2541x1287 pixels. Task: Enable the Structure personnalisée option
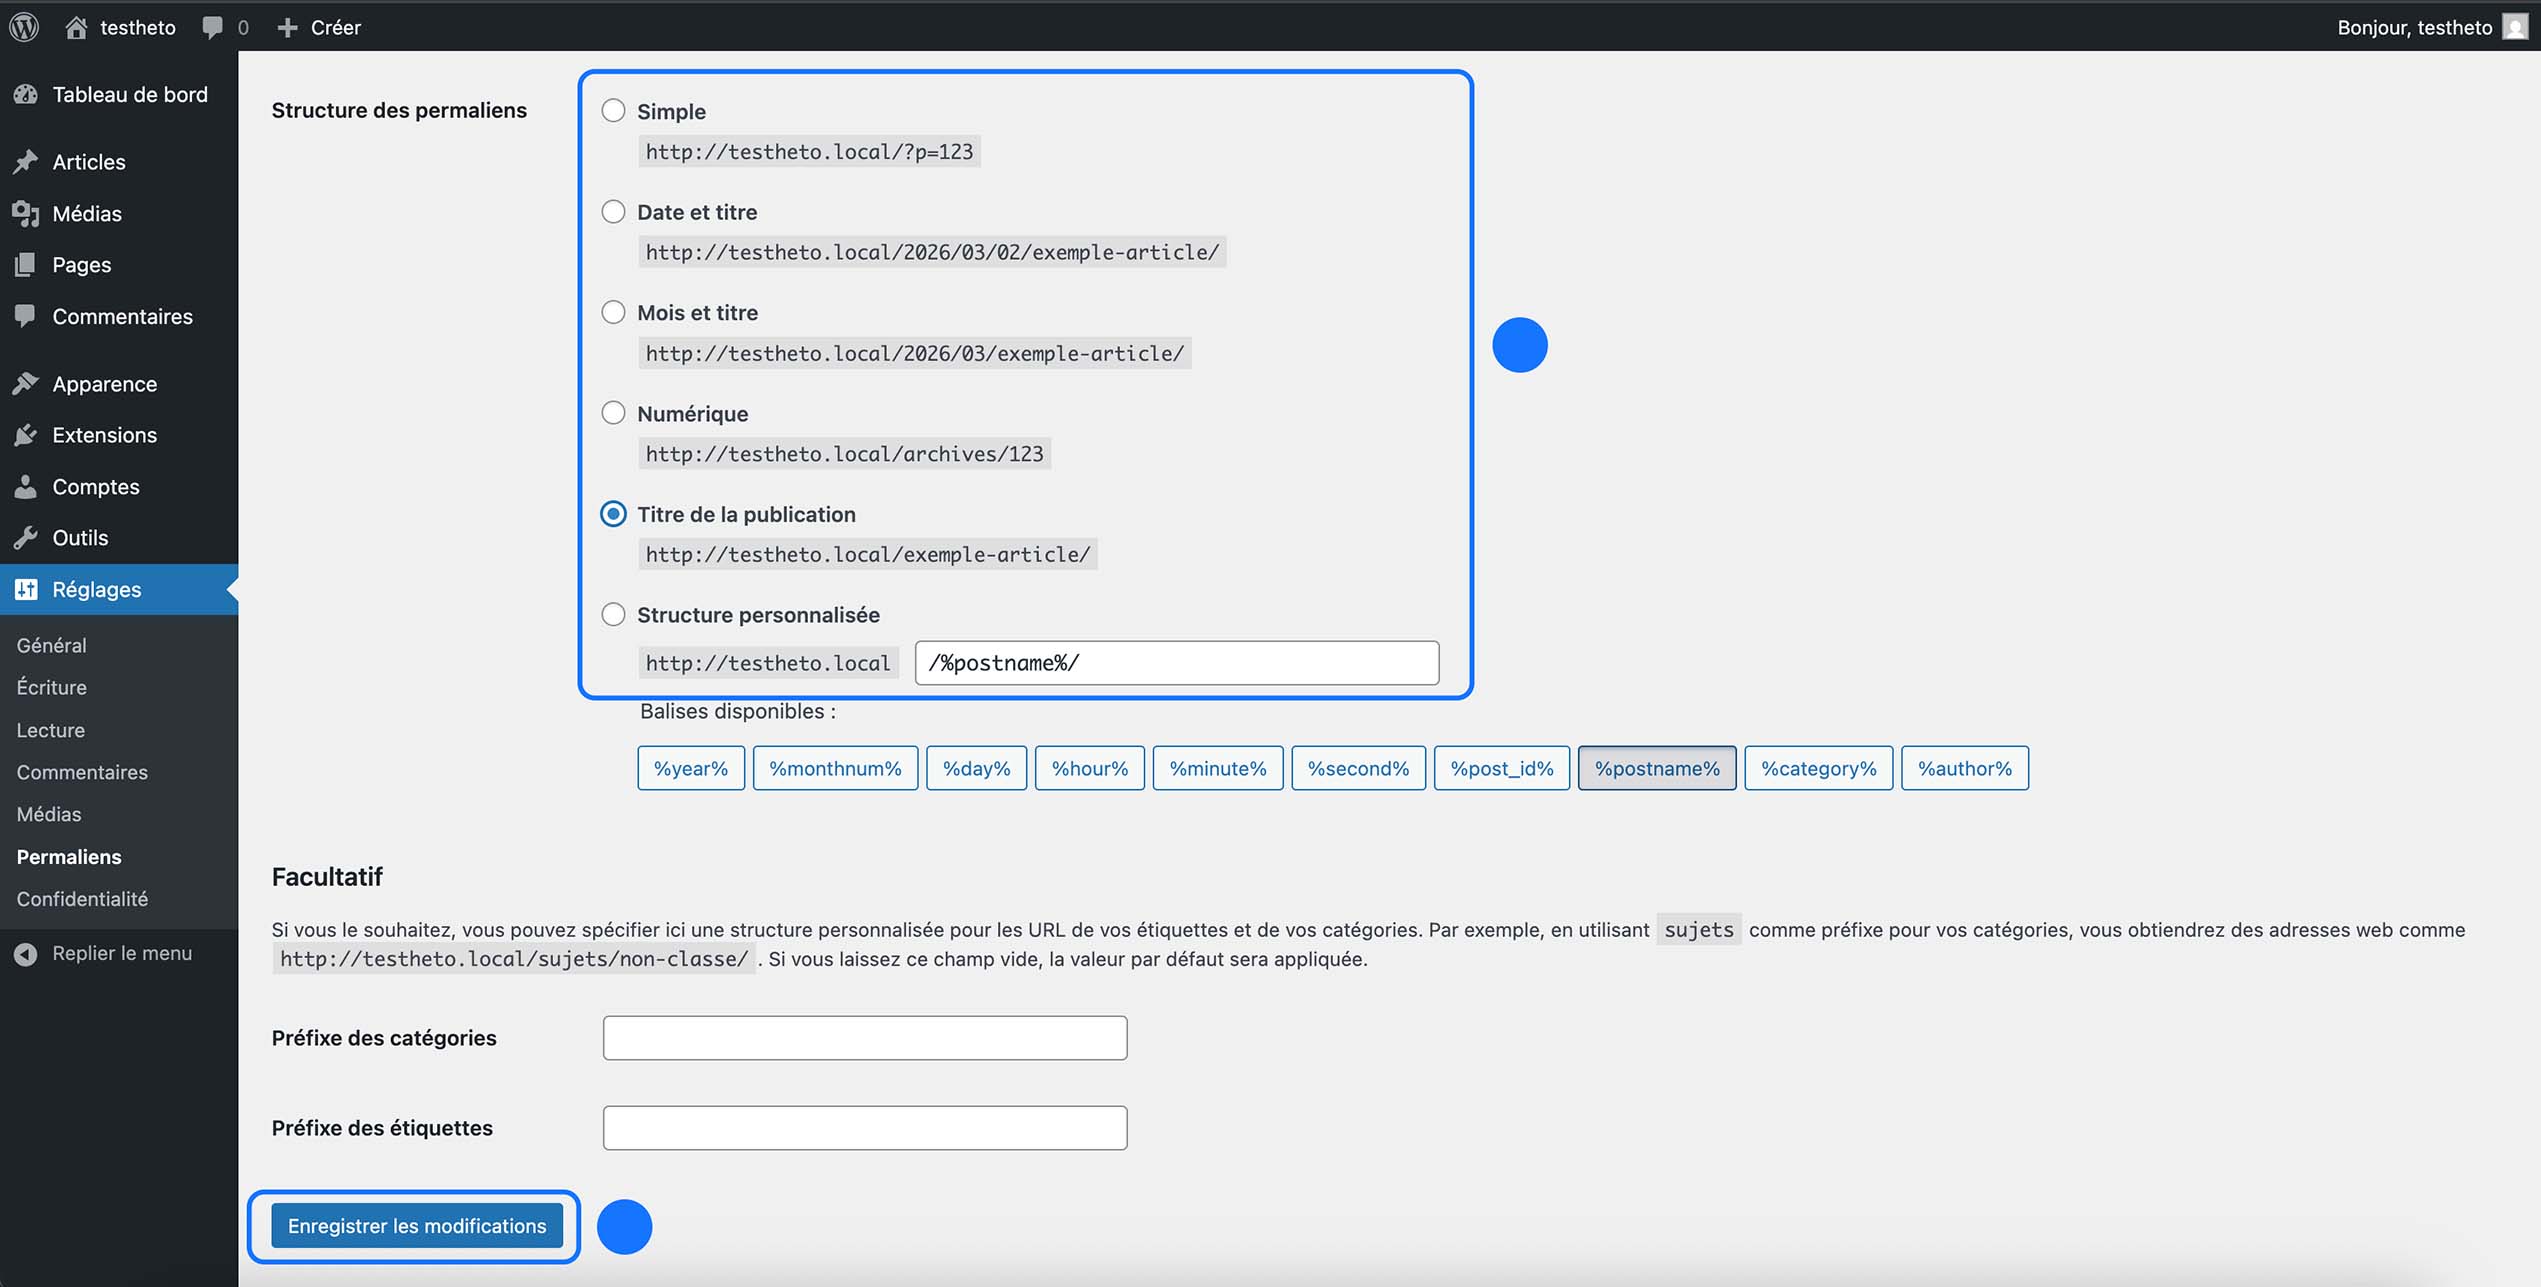pos(613,614)
